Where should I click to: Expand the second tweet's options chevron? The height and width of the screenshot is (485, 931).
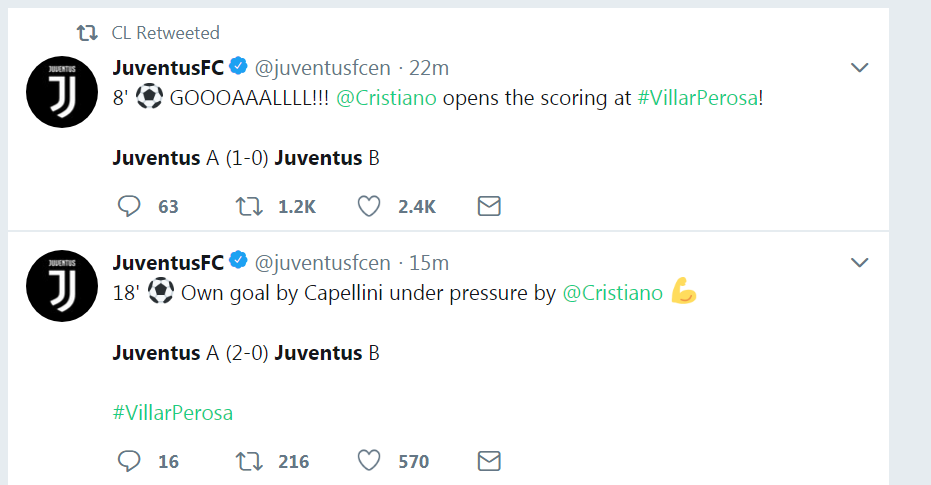pos(859,263)
